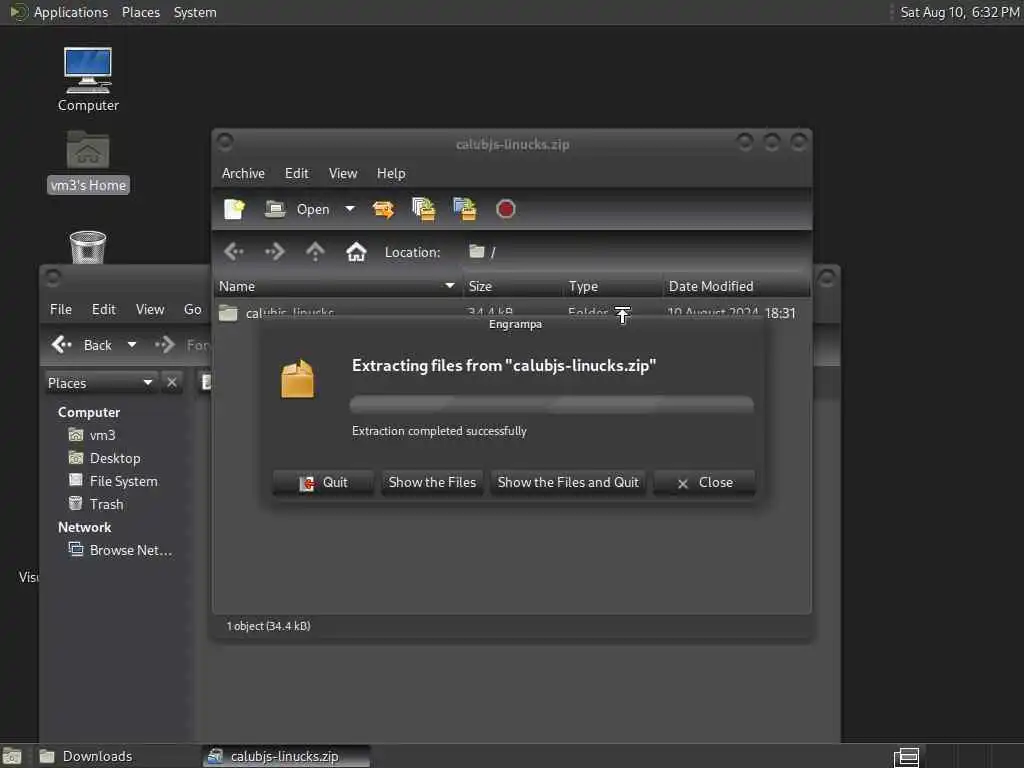The image size is (1024, 768).
Task: Open the Archive menu
Action: (243, 173)
